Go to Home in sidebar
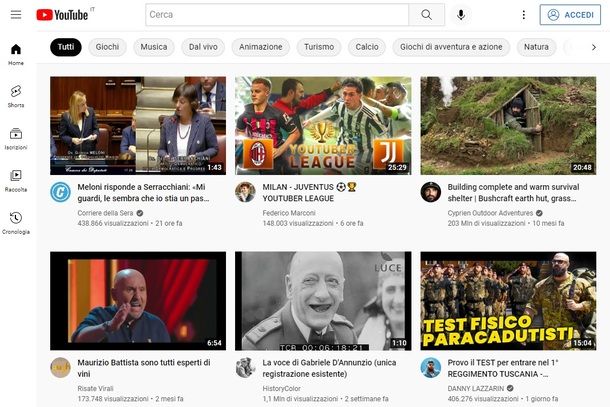This screenshot has width=610, height=407. point(16,54)
